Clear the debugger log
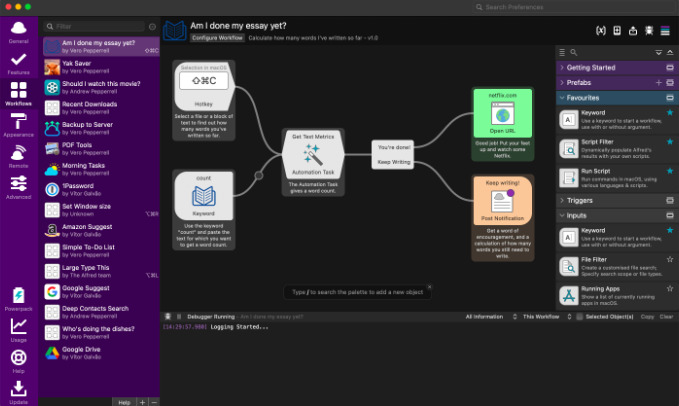This screenshot has height=406, width=679. point(666,317)
